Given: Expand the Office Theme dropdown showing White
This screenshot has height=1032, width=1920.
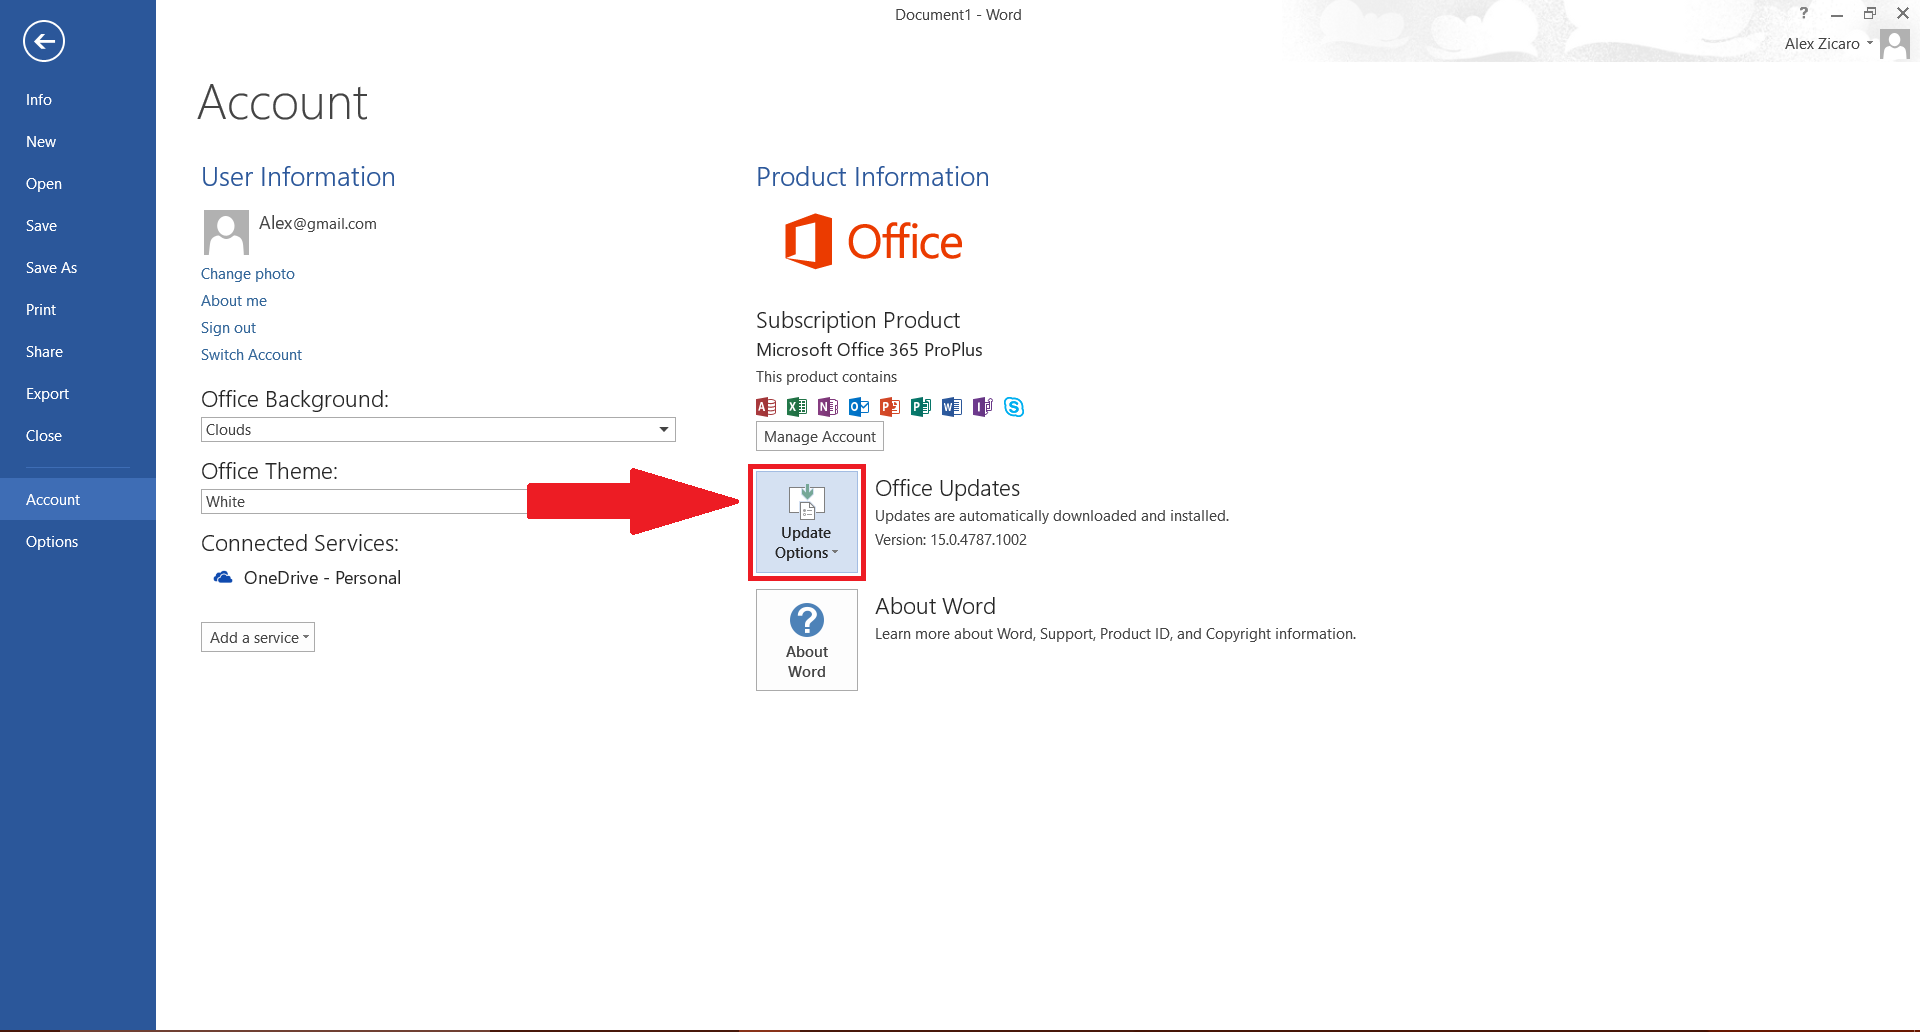Looking at the screenshot, I should [365, 502].
